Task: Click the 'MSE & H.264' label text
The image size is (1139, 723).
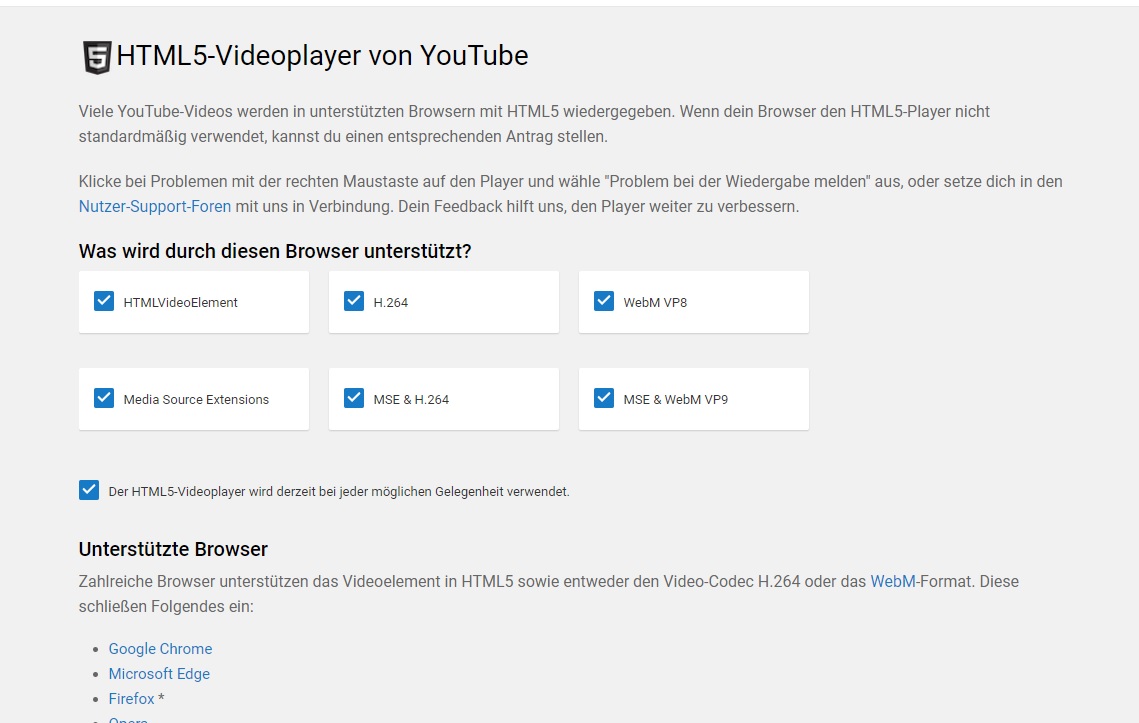Action: point(411,400)
